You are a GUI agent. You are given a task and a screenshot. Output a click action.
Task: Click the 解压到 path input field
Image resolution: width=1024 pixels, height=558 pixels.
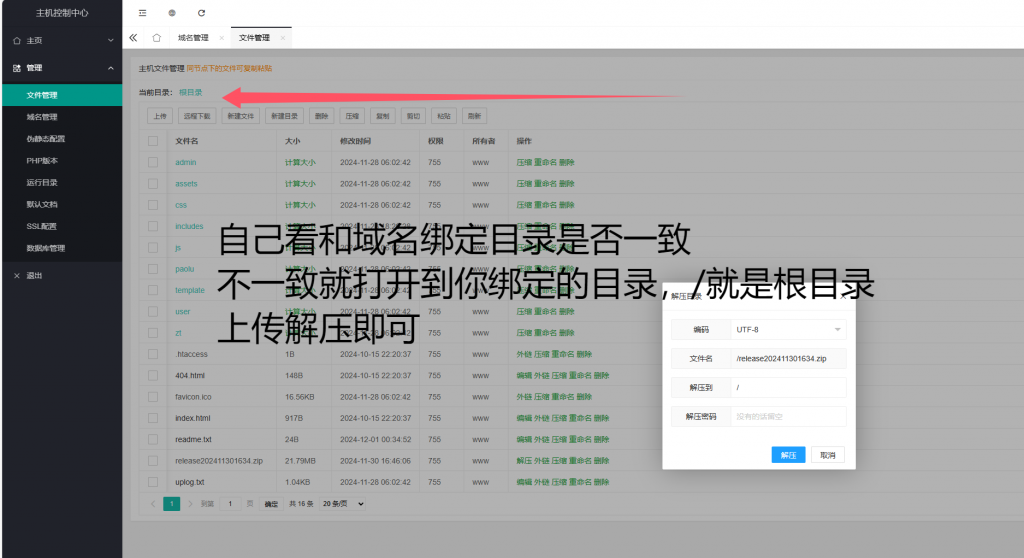tap(788, 387)
